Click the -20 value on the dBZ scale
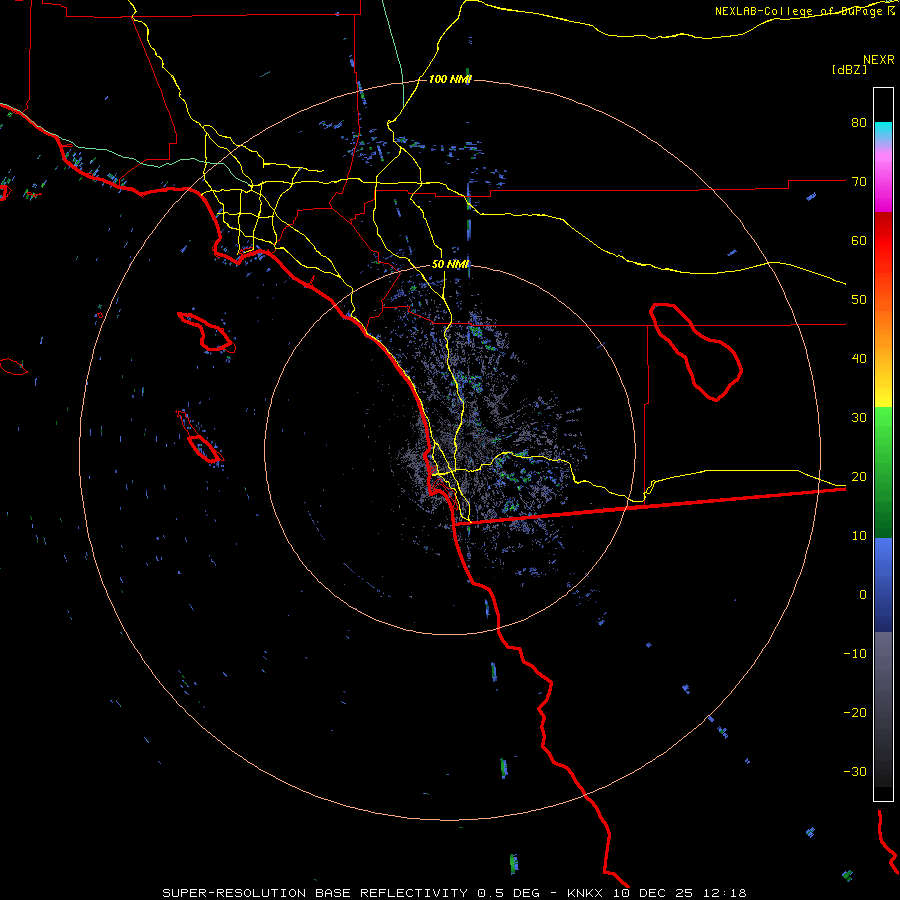This screenshot has width=900, height=900. tap(855, 712)
